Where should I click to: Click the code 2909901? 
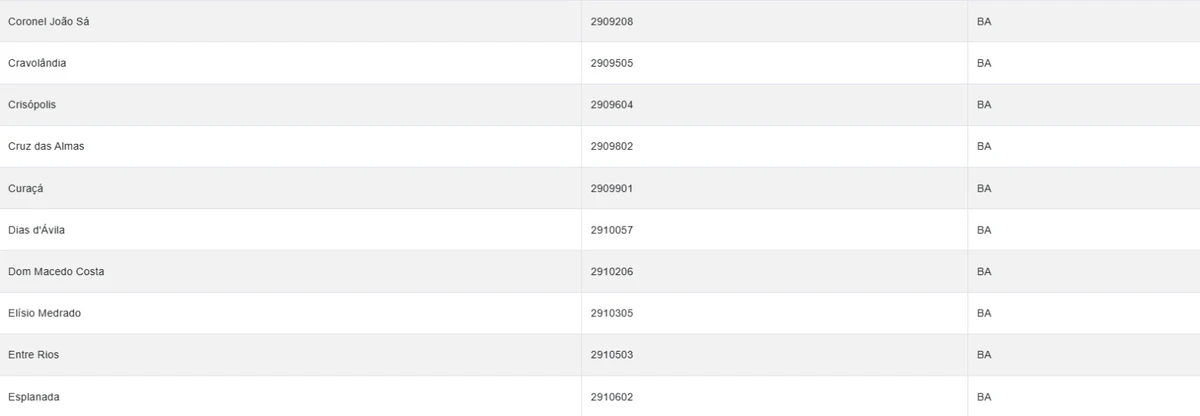point(612,188)
